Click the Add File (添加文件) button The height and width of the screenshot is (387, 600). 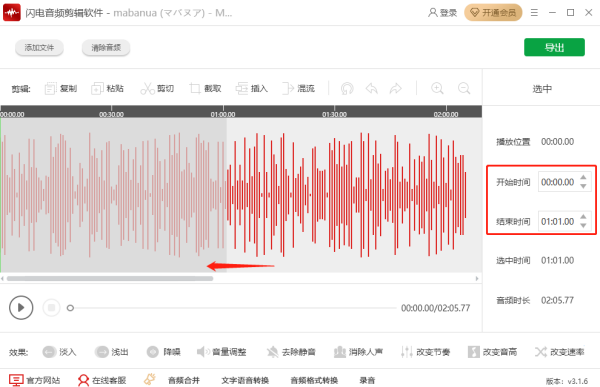(39, 47)
